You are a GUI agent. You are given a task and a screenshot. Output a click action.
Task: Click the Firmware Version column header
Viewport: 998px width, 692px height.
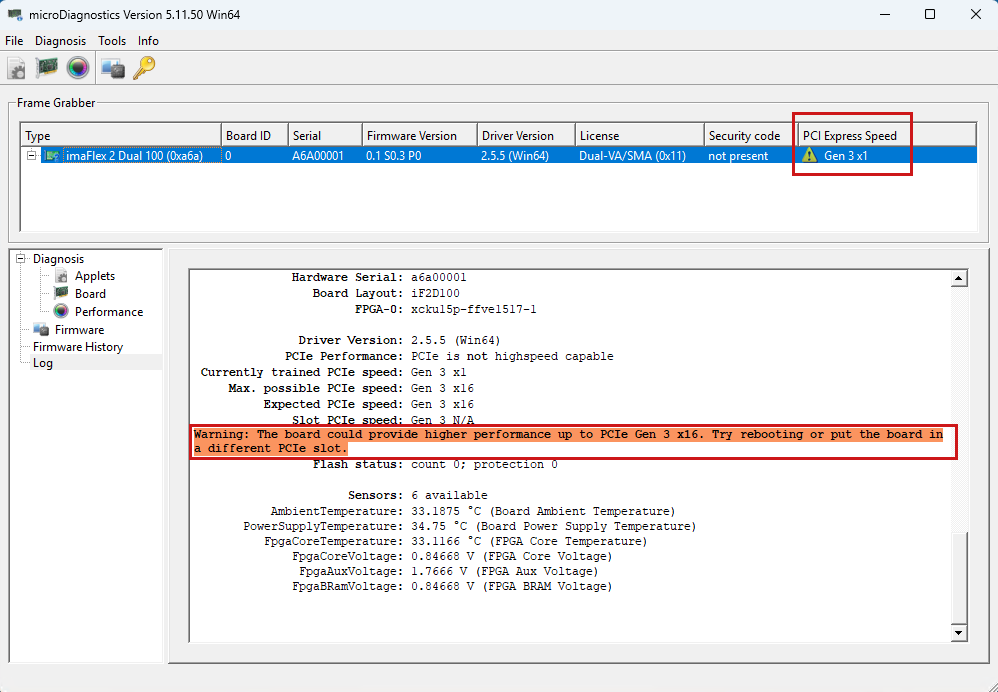point(411,136)
